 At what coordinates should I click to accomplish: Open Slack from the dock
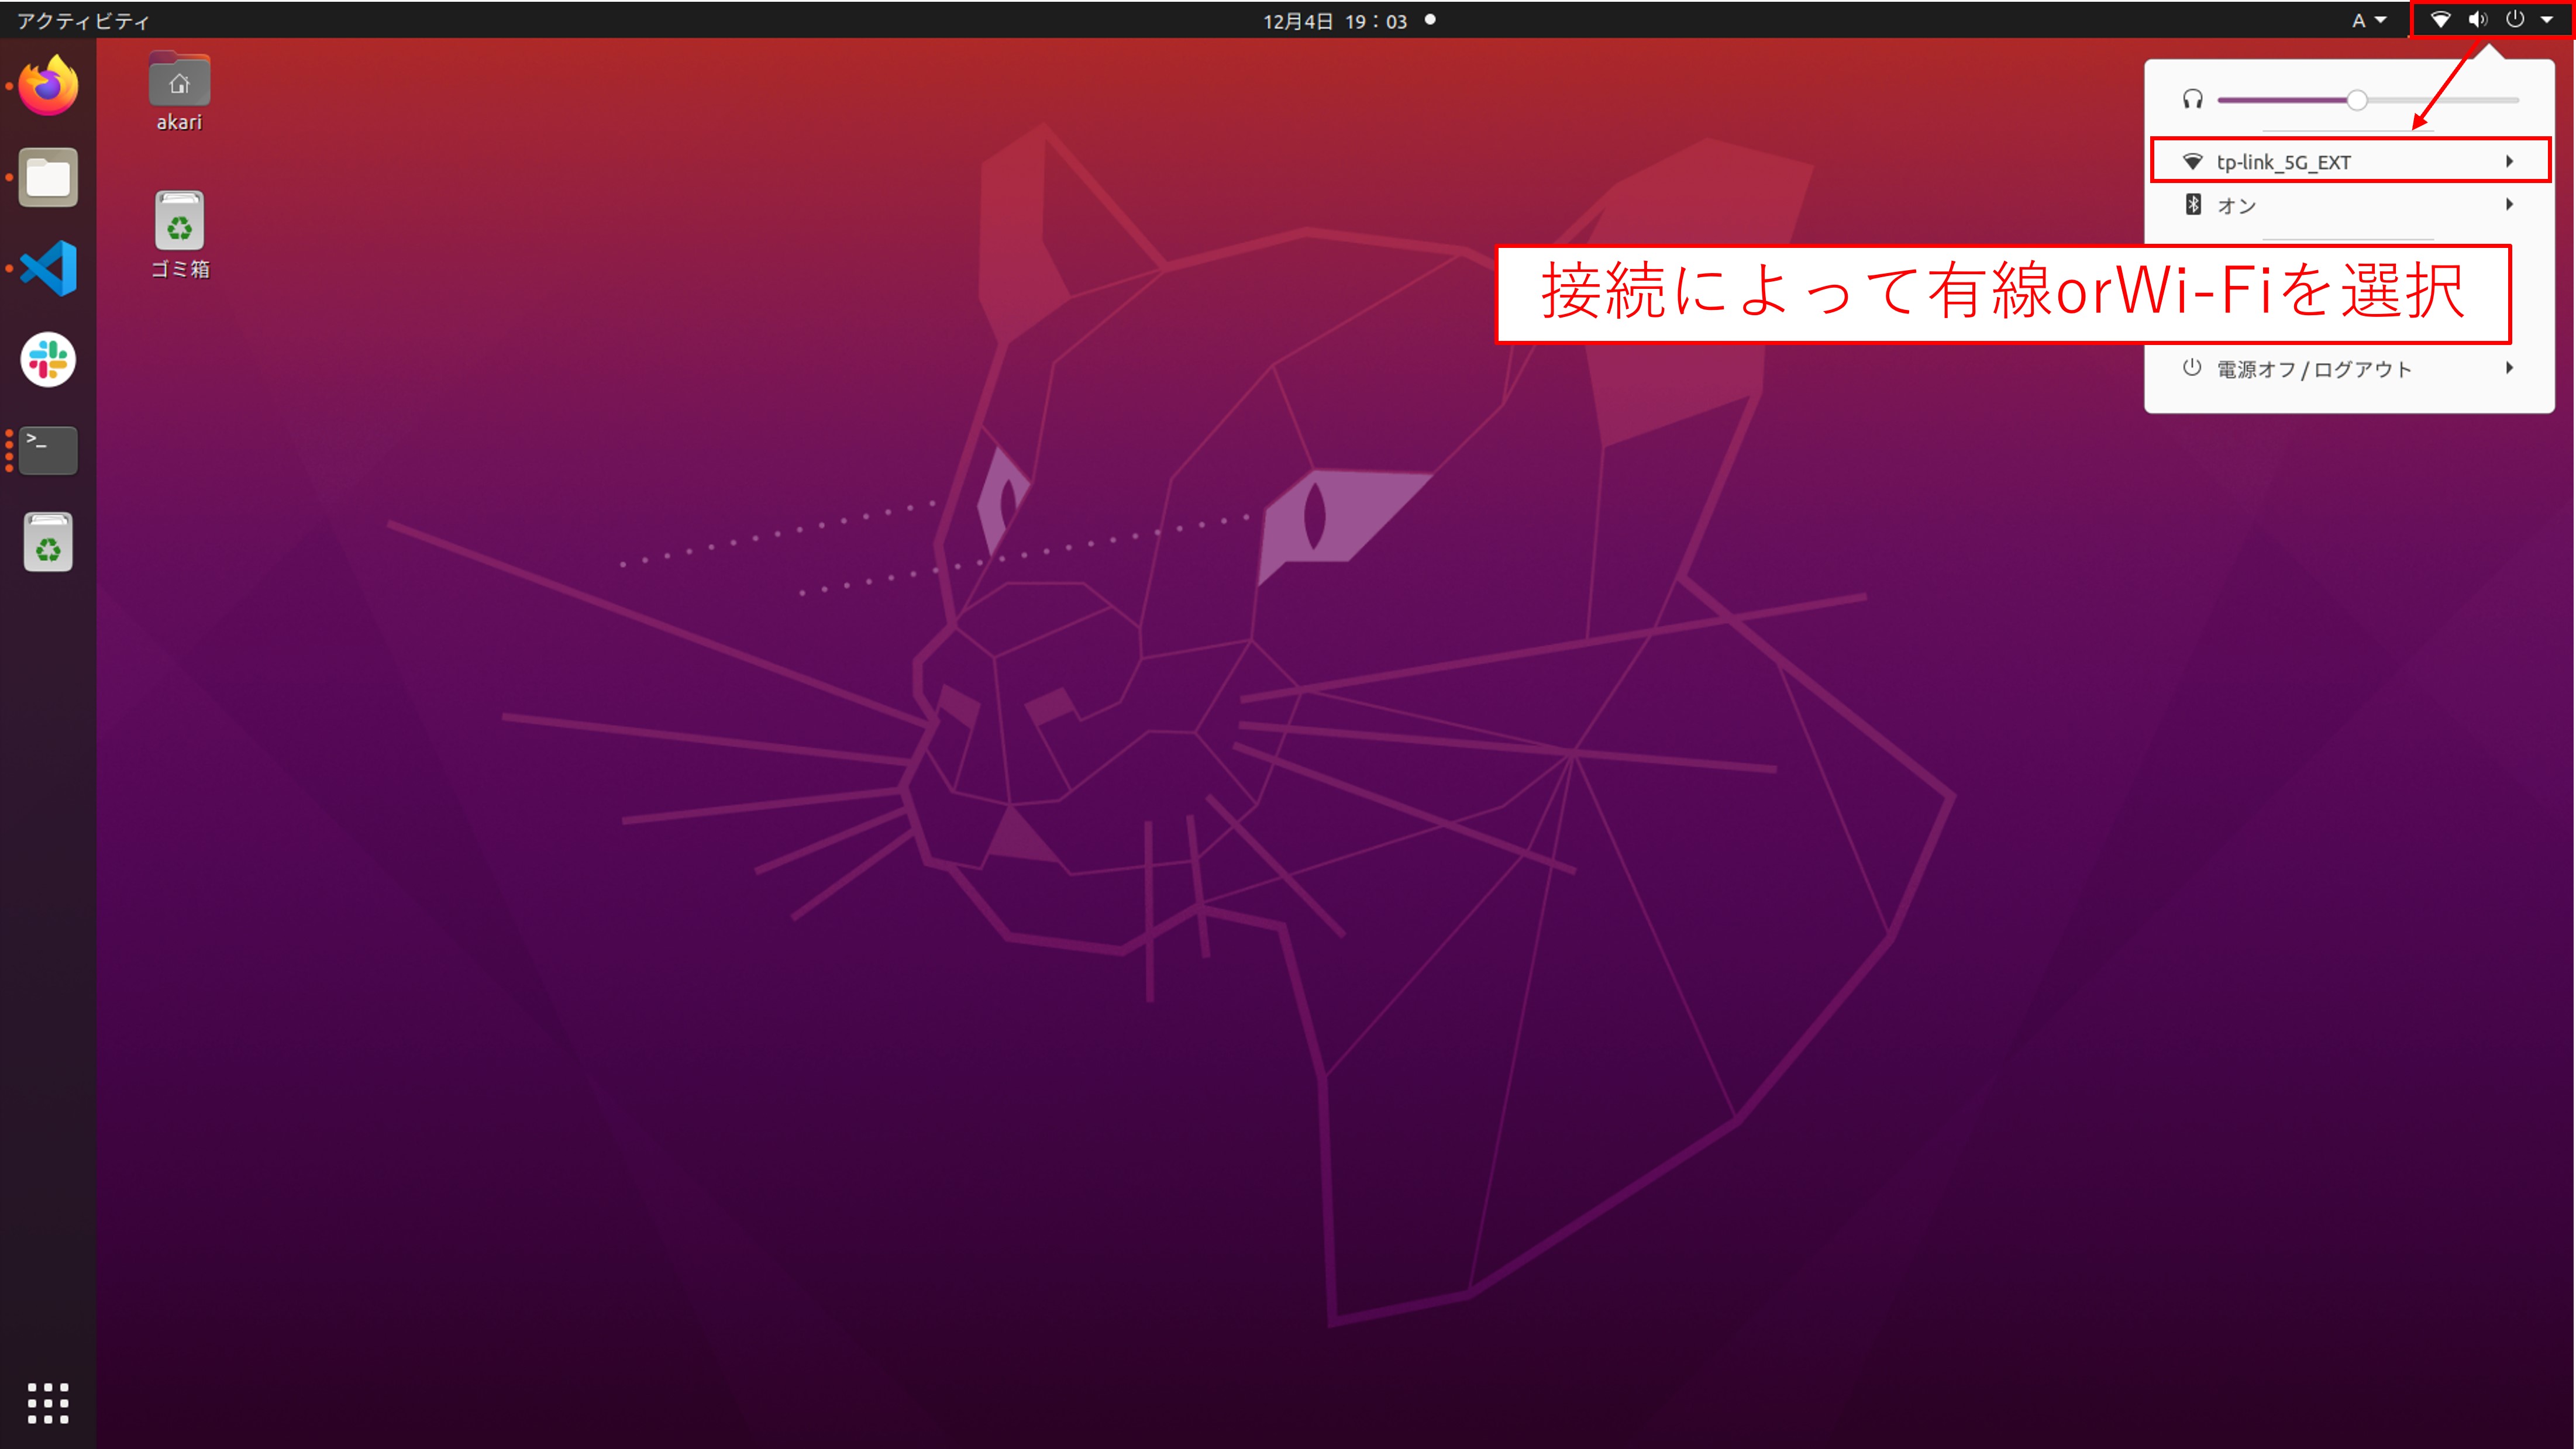(x=48, y=359)
